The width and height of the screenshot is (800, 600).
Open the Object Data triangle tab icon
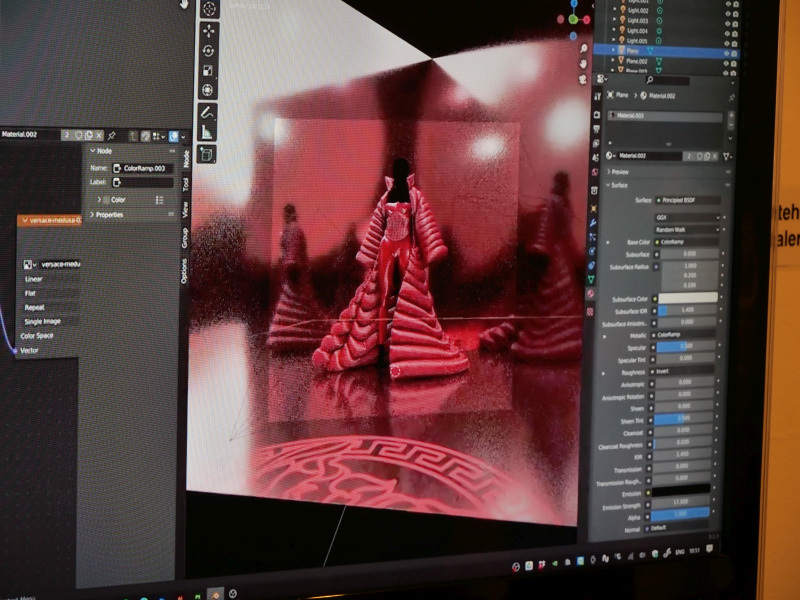[x=591, y=279]
